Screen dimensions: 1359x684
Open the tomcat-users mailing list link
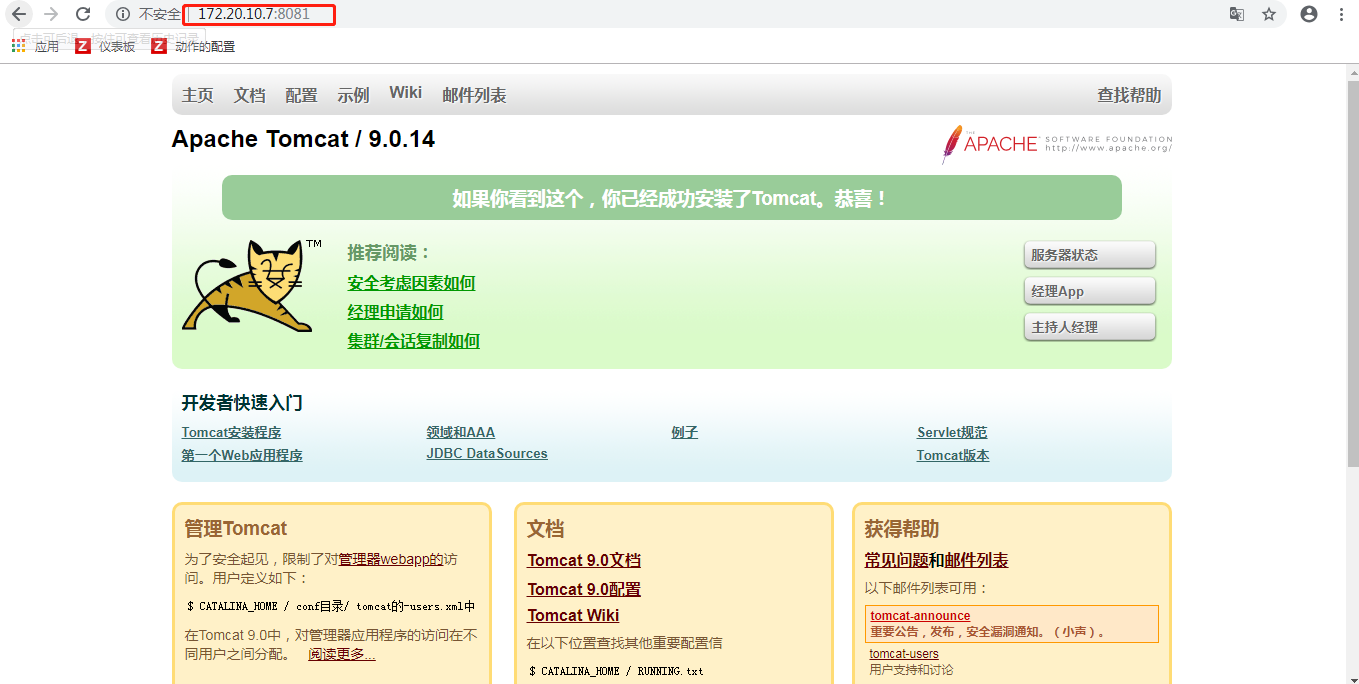point(904,654)
